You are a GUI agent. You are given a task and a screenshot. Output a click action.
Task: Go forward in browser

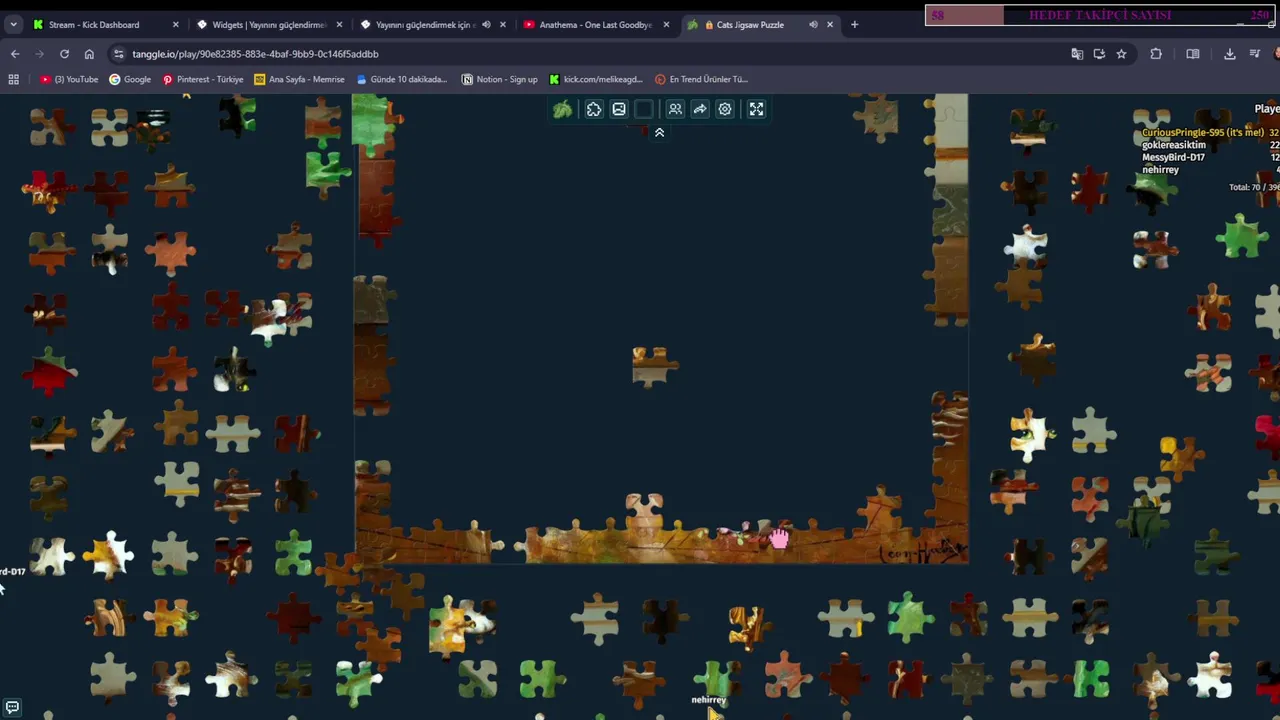point(39,54)
